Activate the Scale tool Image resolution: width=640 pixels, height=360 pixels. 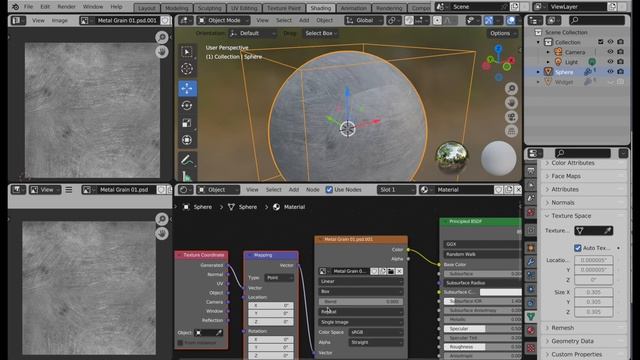(187, 123)
